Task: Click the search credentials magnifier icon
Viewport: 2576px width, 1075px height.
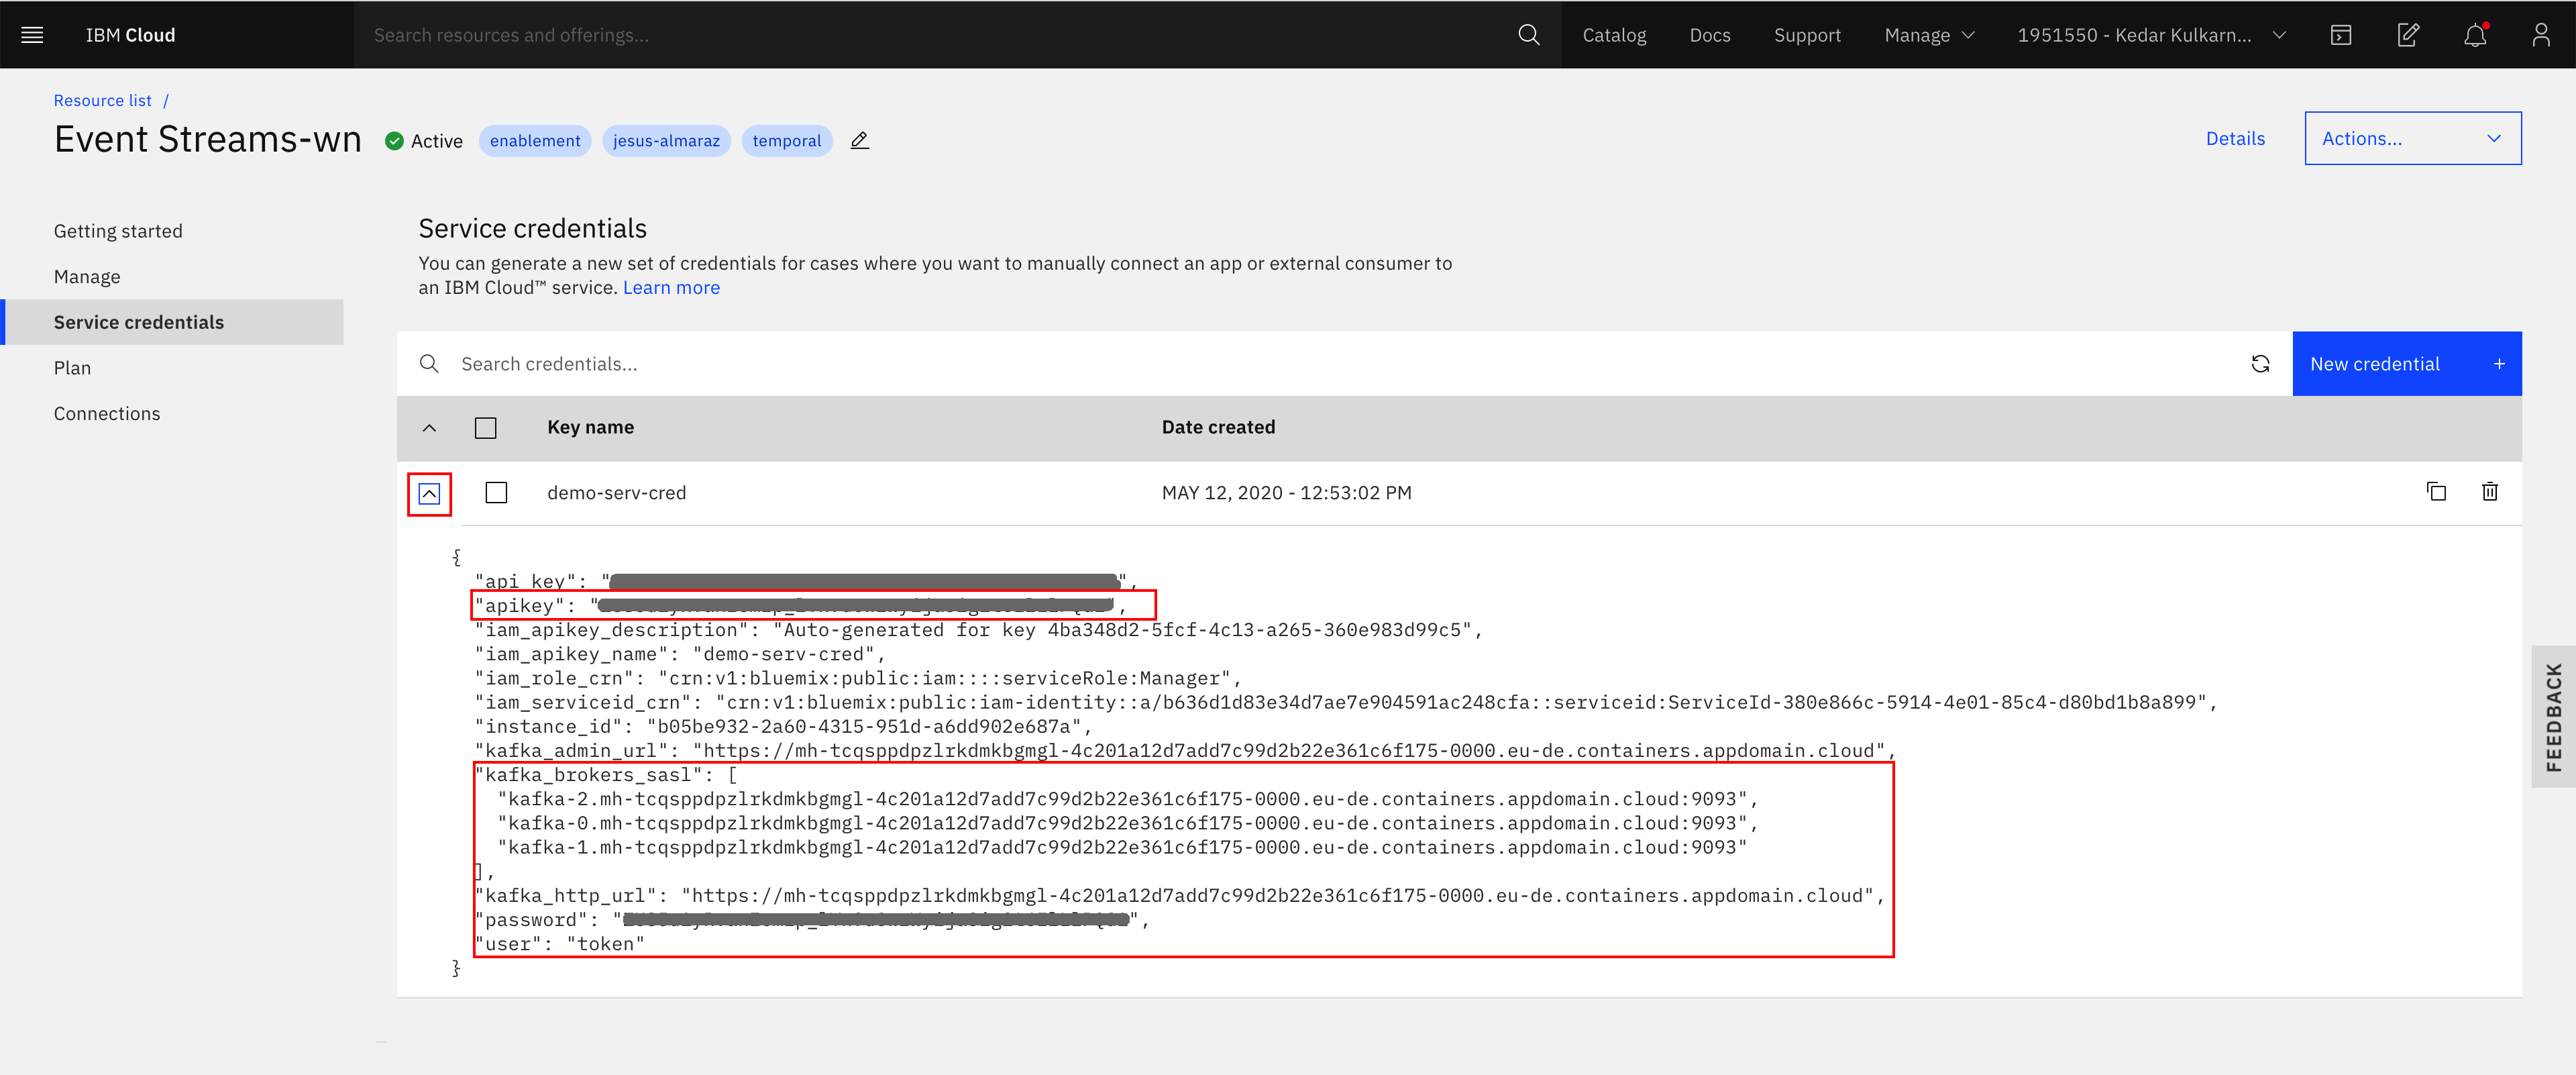Action: click(x=429, y=364)
